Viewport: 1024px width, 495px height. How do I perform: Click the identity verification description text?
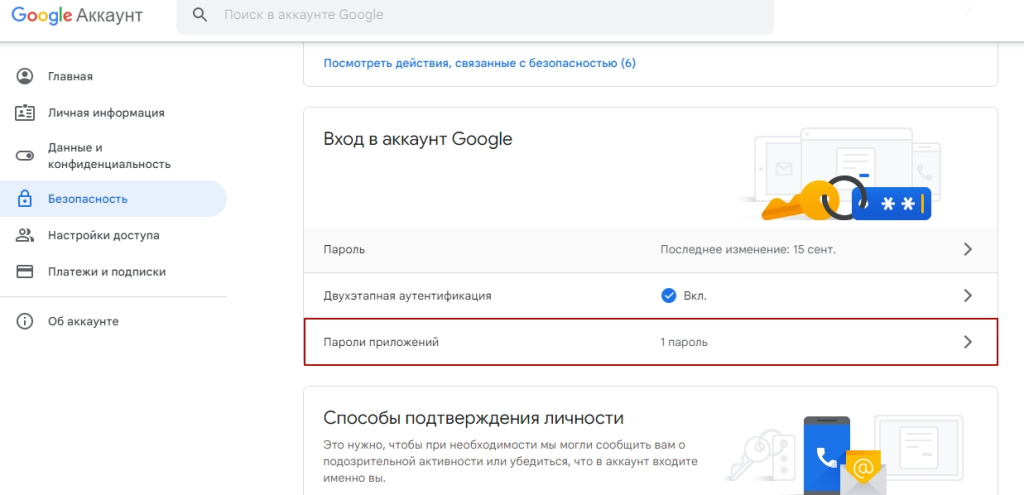coord(511,462)
